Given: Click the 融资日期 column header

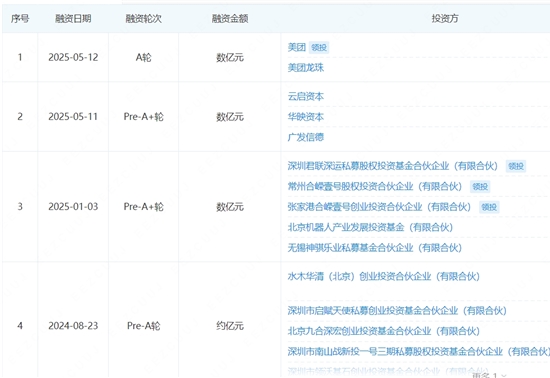Looking at the screenshot, I should (73, 19).
